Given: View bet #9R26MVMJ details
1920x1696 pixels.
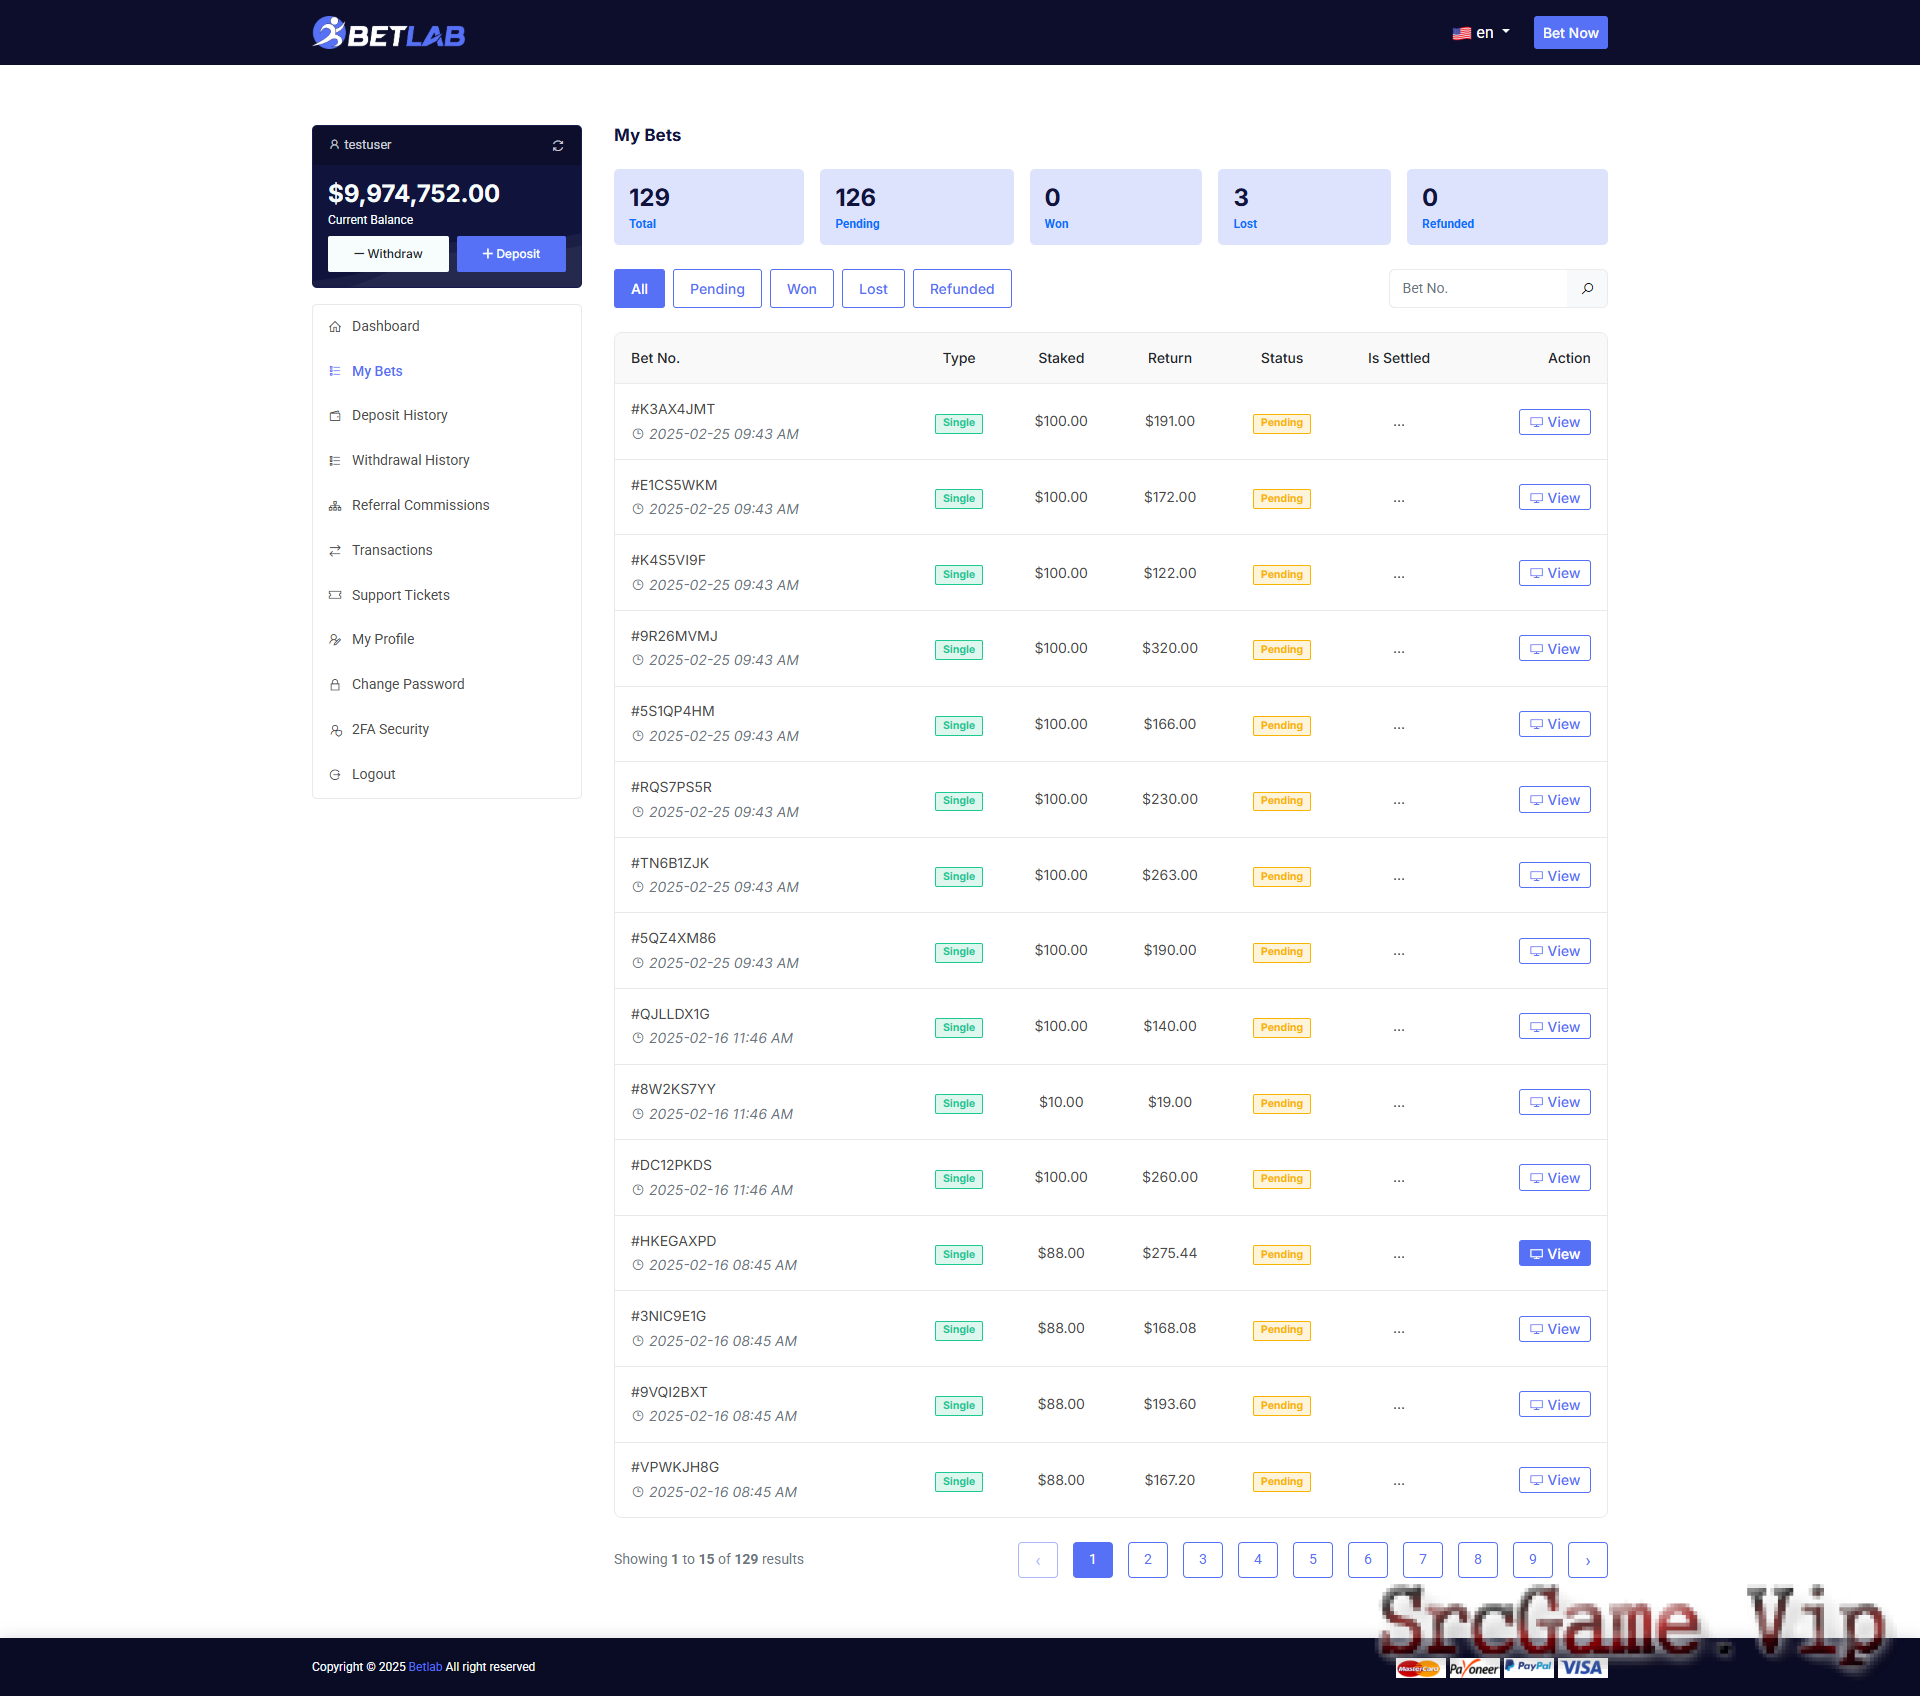Looking at the screenshot, I should point(1554,649).
